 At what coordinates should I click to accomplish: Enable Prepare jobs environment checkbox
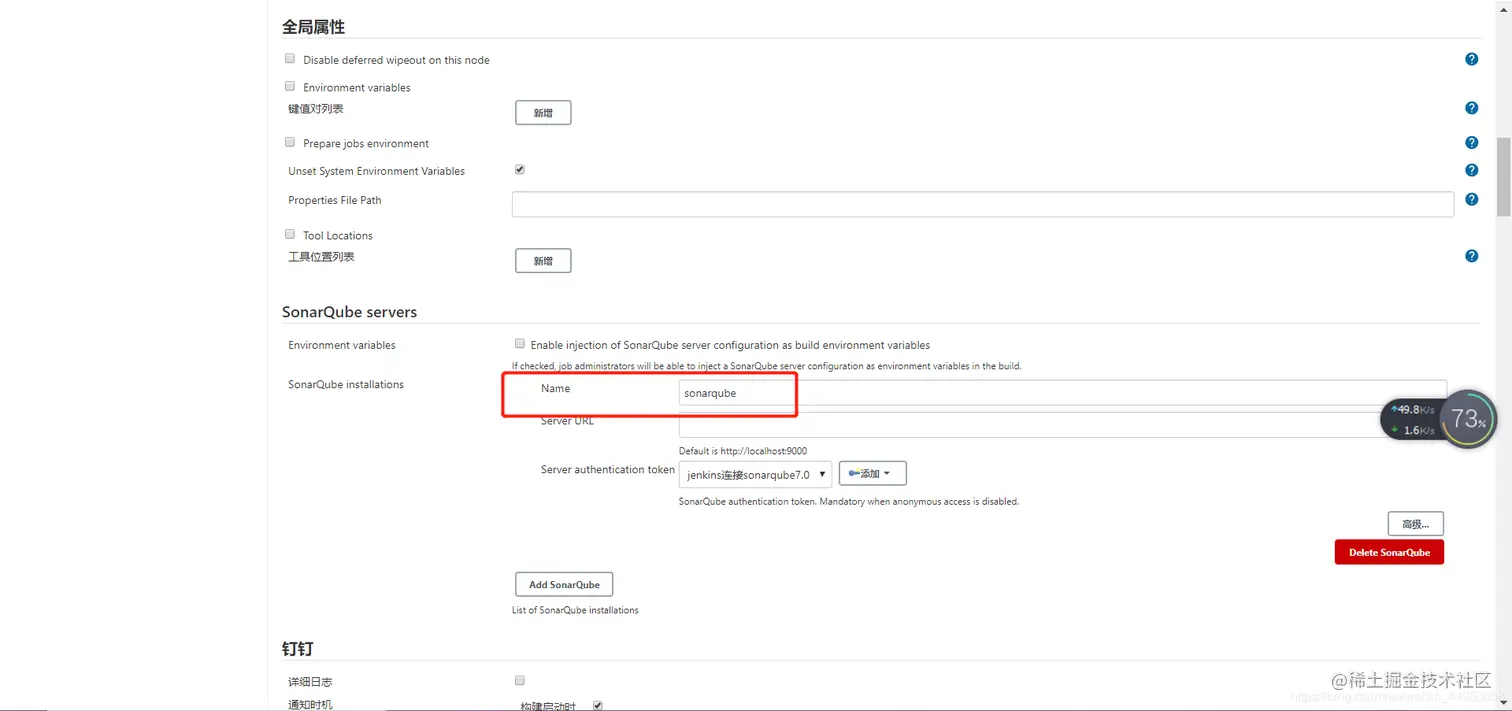point(290,143)
